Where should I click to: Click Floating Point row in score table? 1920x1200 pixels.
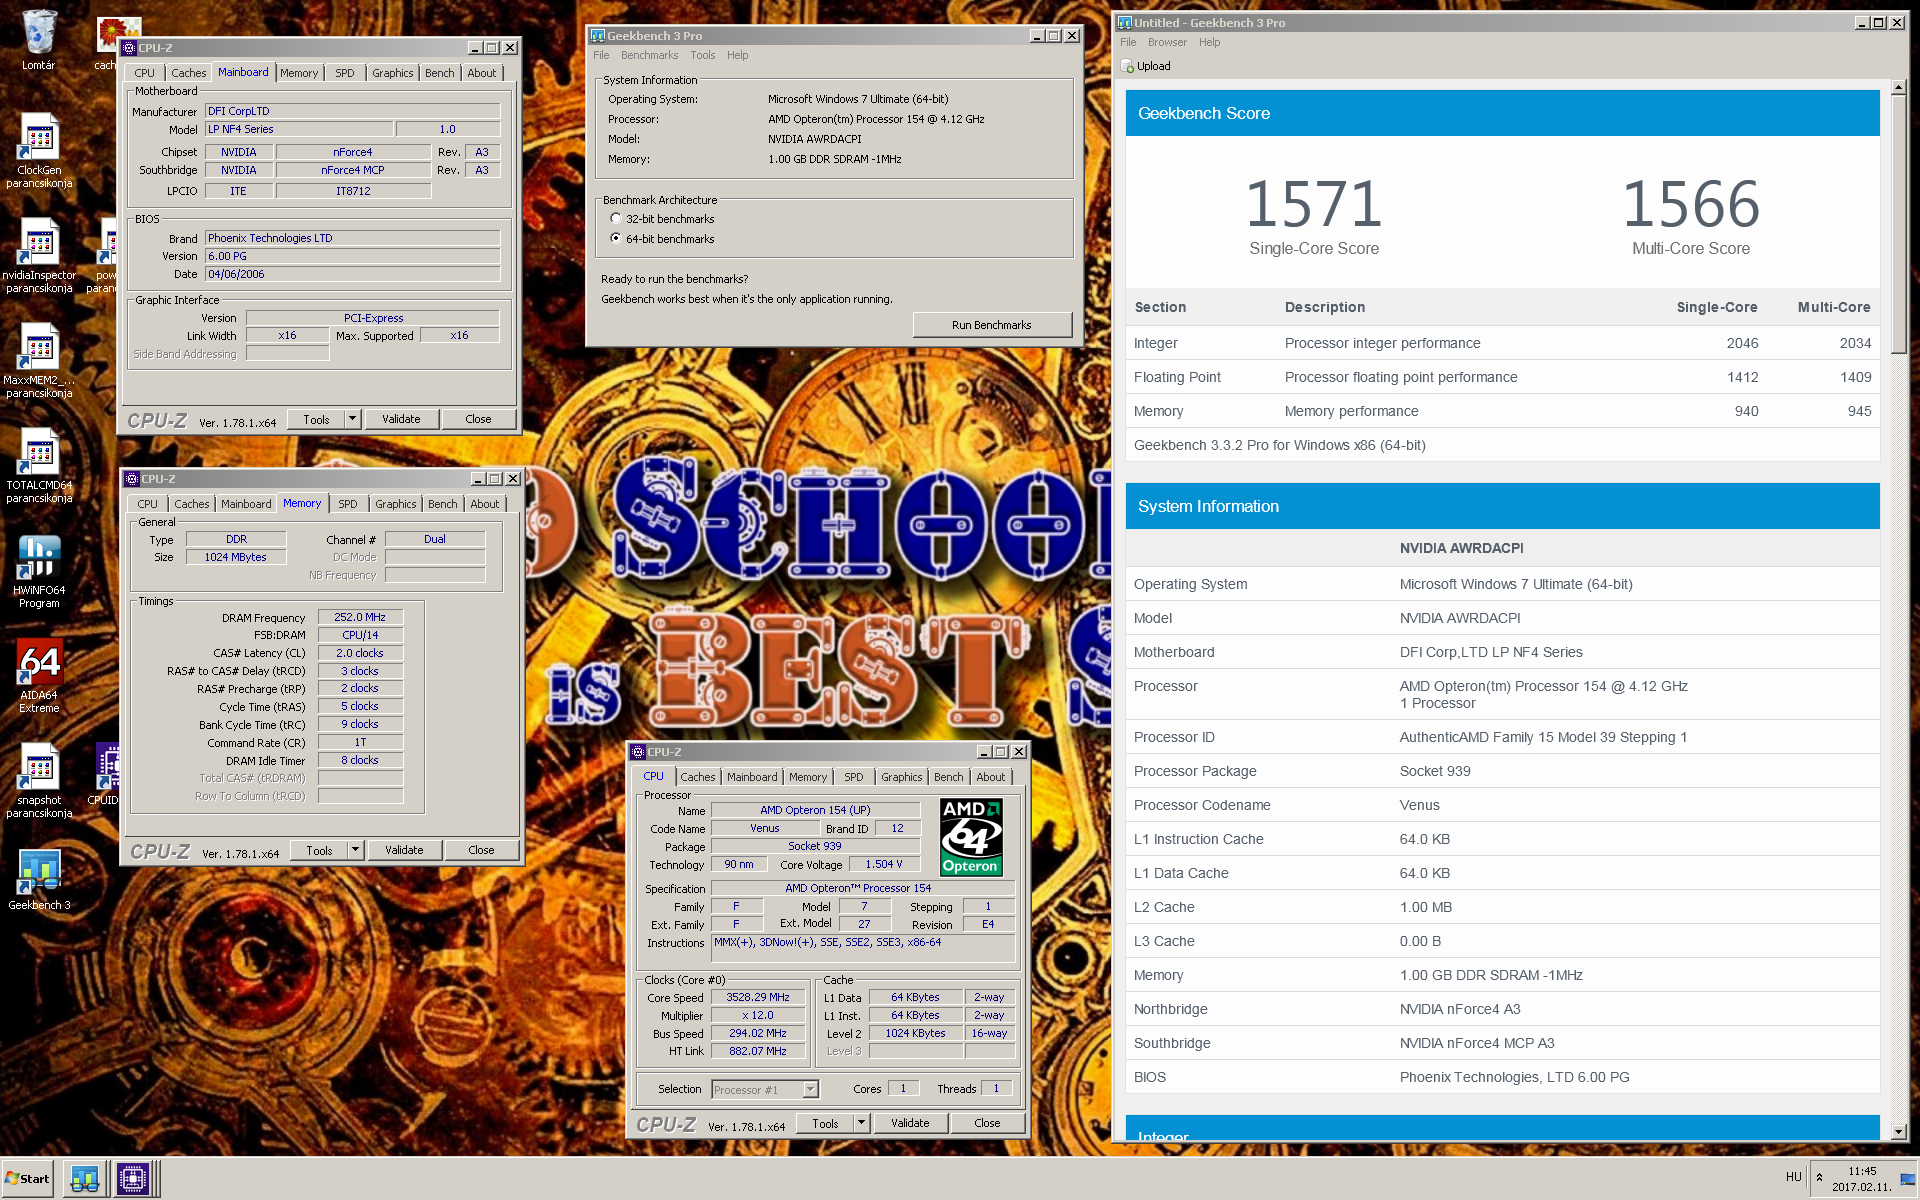tap(1502, 377)
